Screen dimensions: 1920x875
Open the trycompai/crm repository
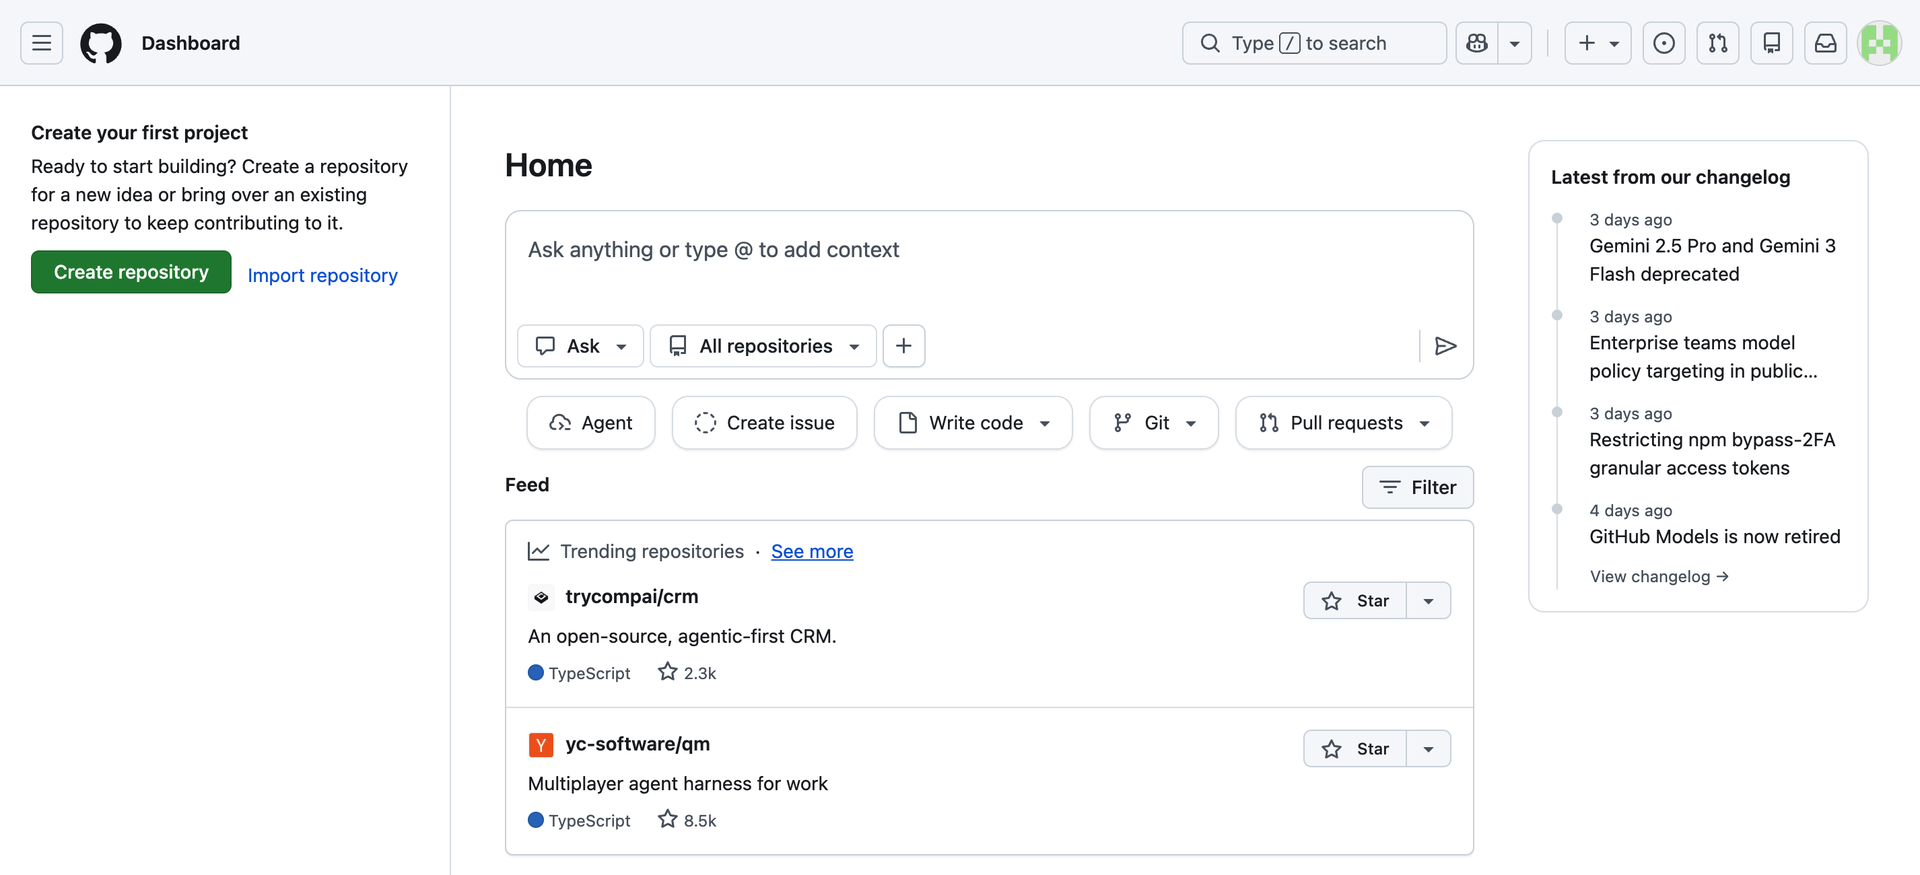pos(632,597)
